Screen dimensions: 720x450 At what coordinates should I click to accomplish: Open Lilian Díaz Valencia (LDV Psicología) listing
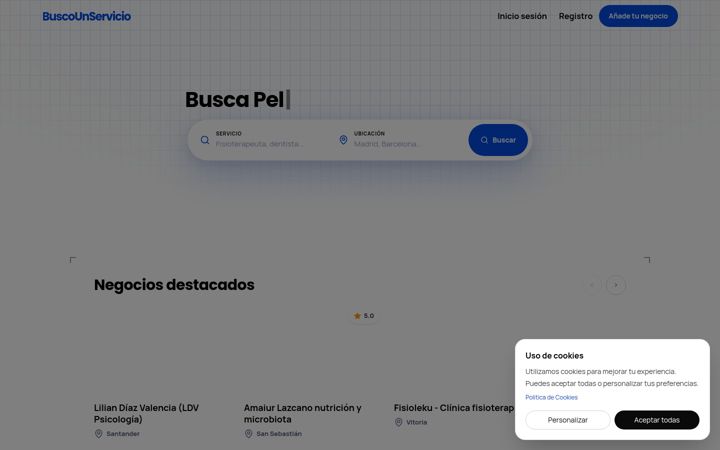click(146, 413)
